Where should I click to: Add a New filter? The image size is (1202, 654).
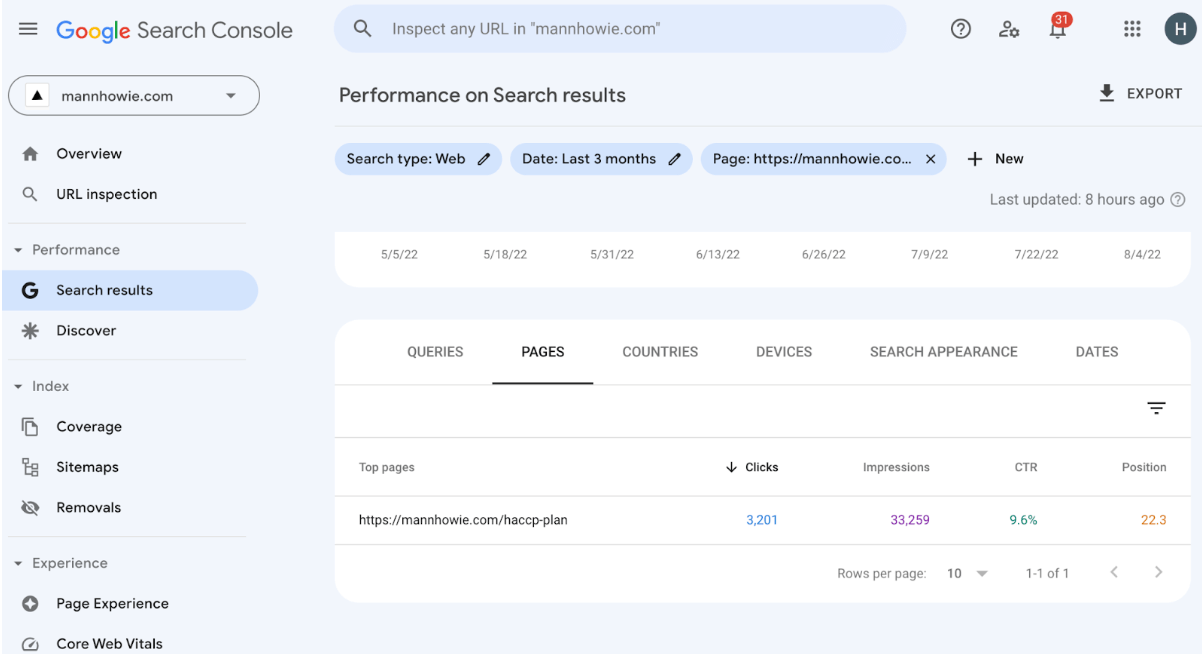[996, 159]
